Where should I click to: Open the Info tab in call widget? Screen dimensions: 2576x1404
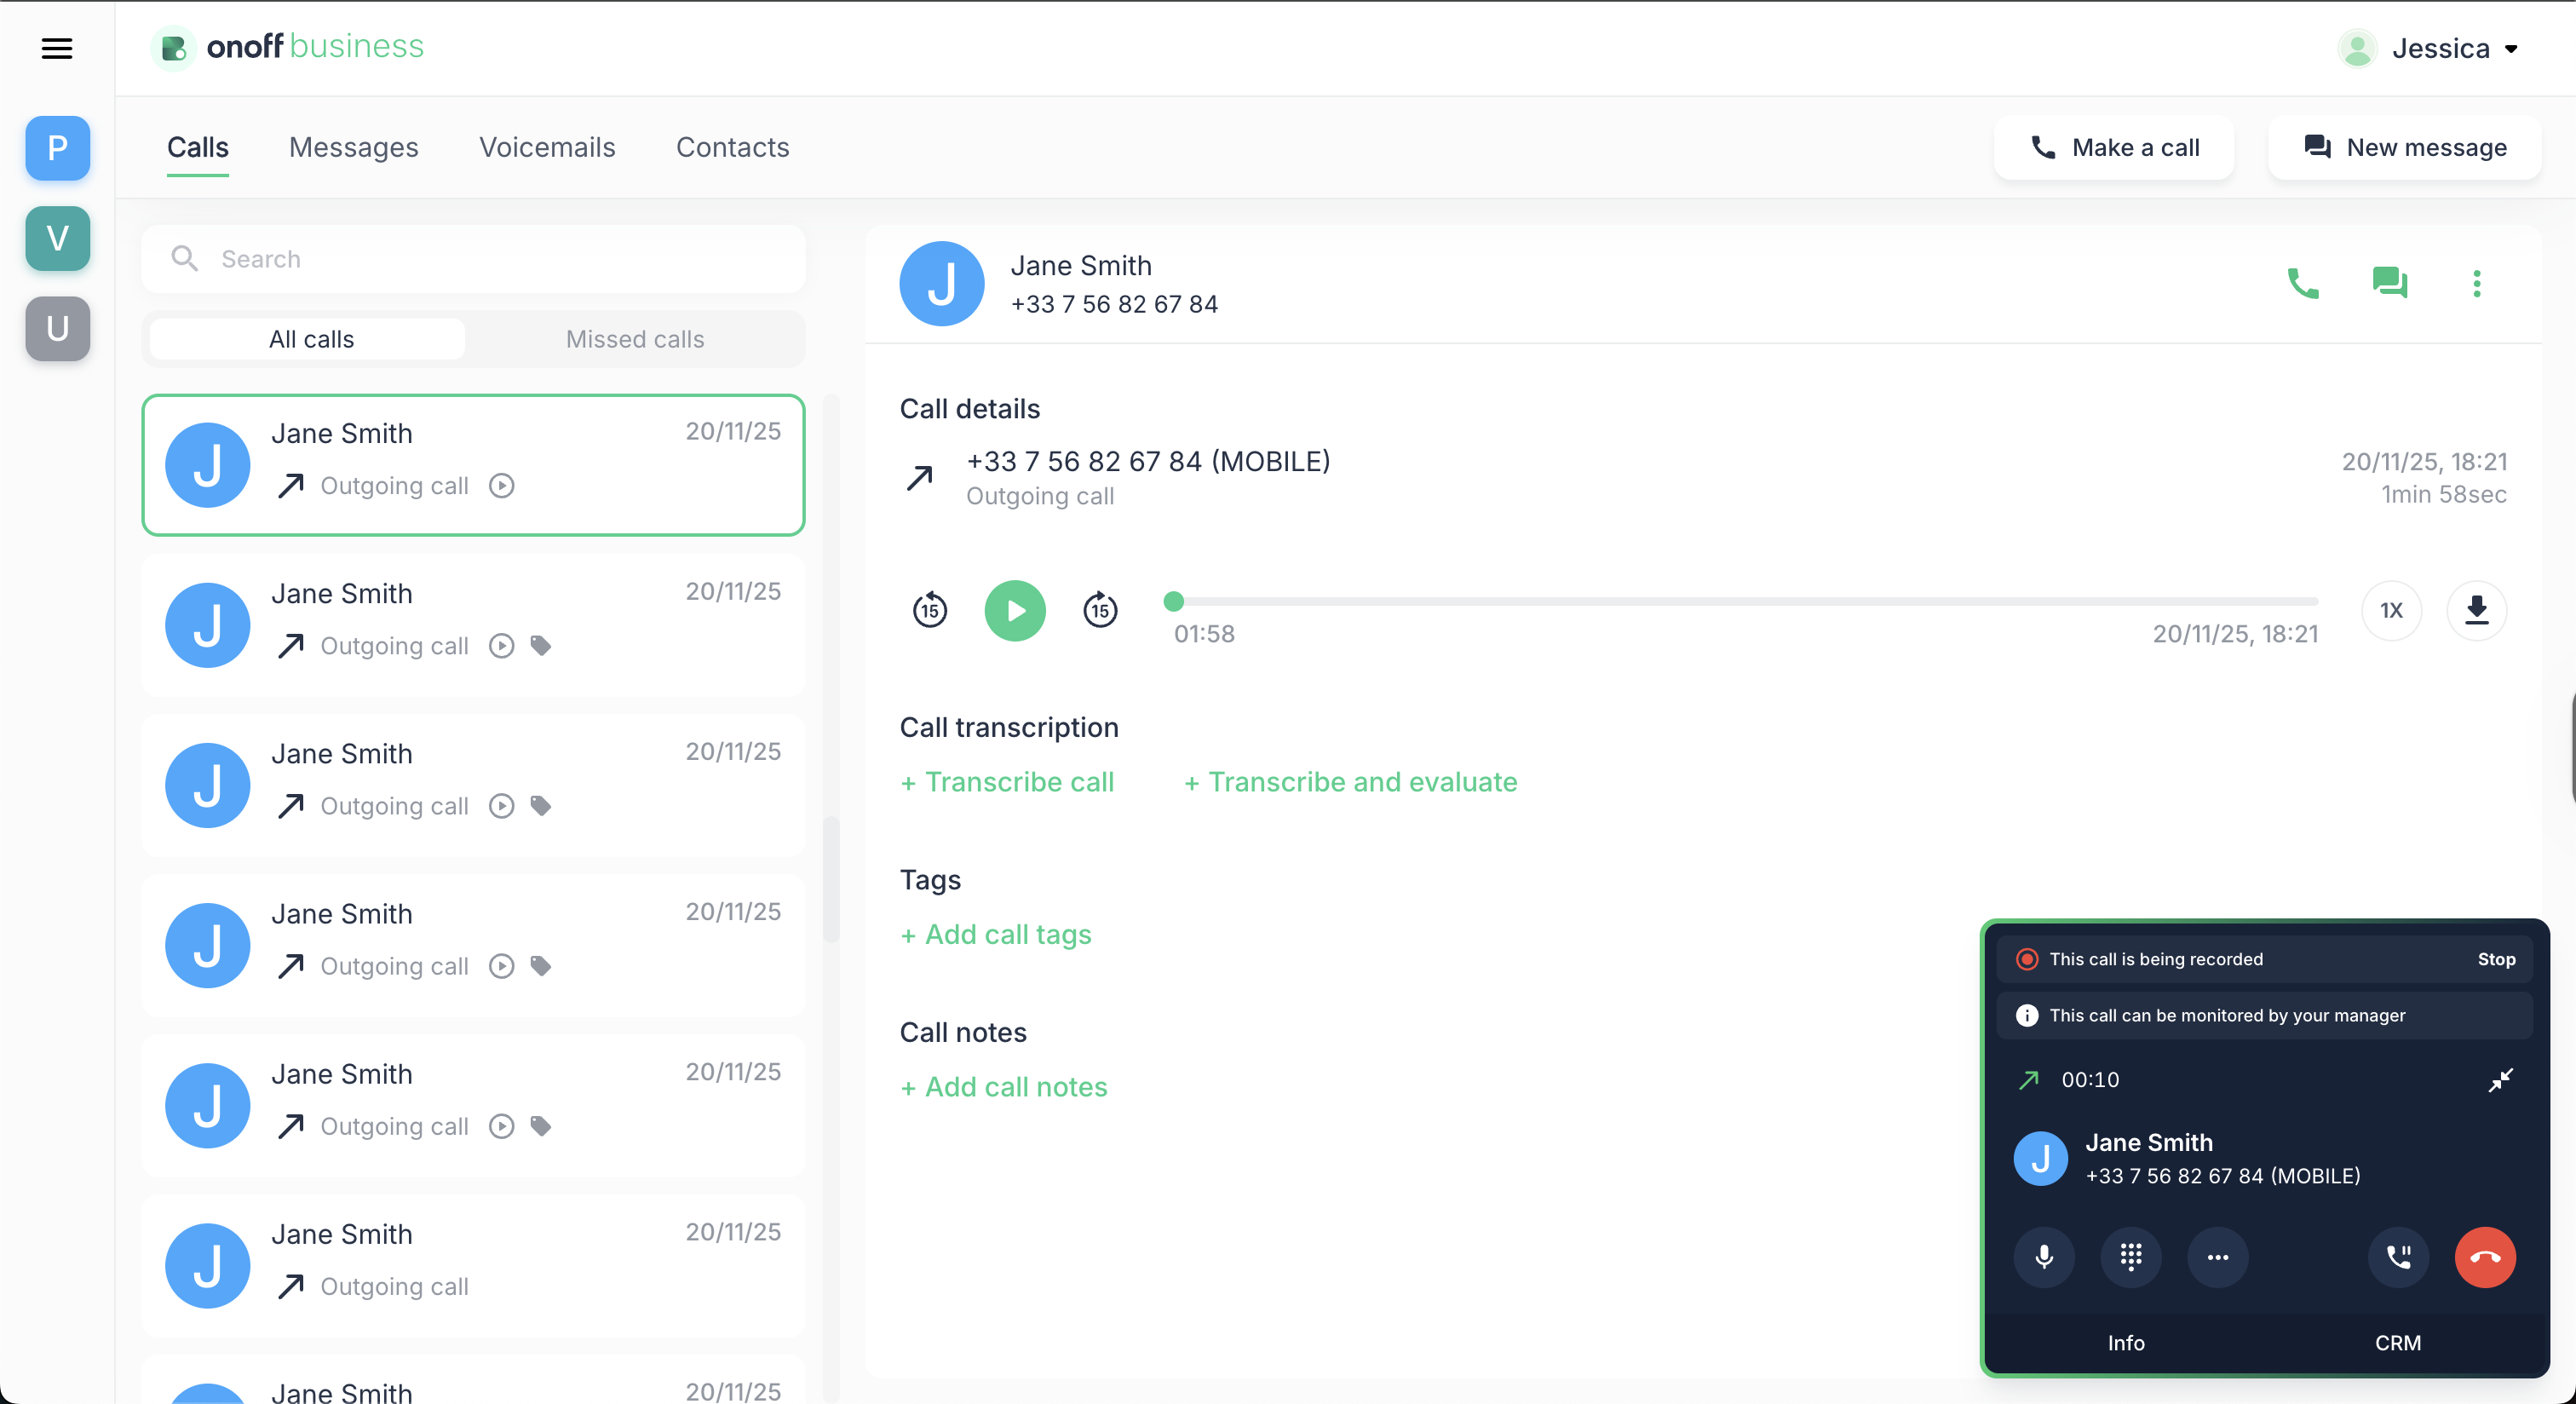click(x=2126, y=1343)
